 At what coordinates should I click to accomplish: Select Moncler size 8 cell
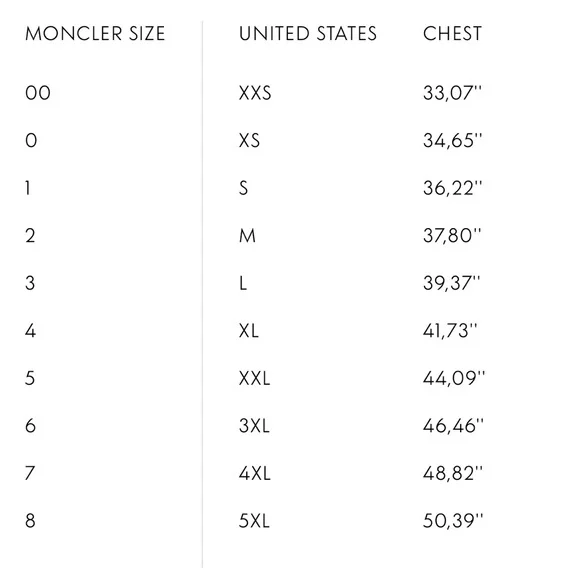pyautogui.click(x=30, y=521)
